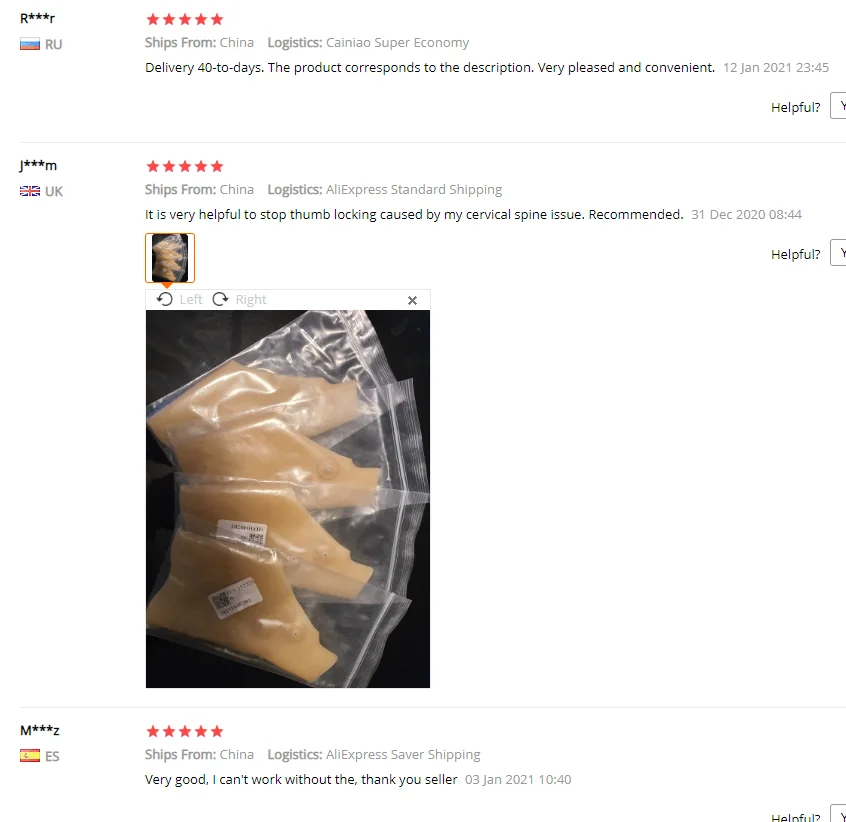Click the reviewer name M***z

(x=39, y=730)
